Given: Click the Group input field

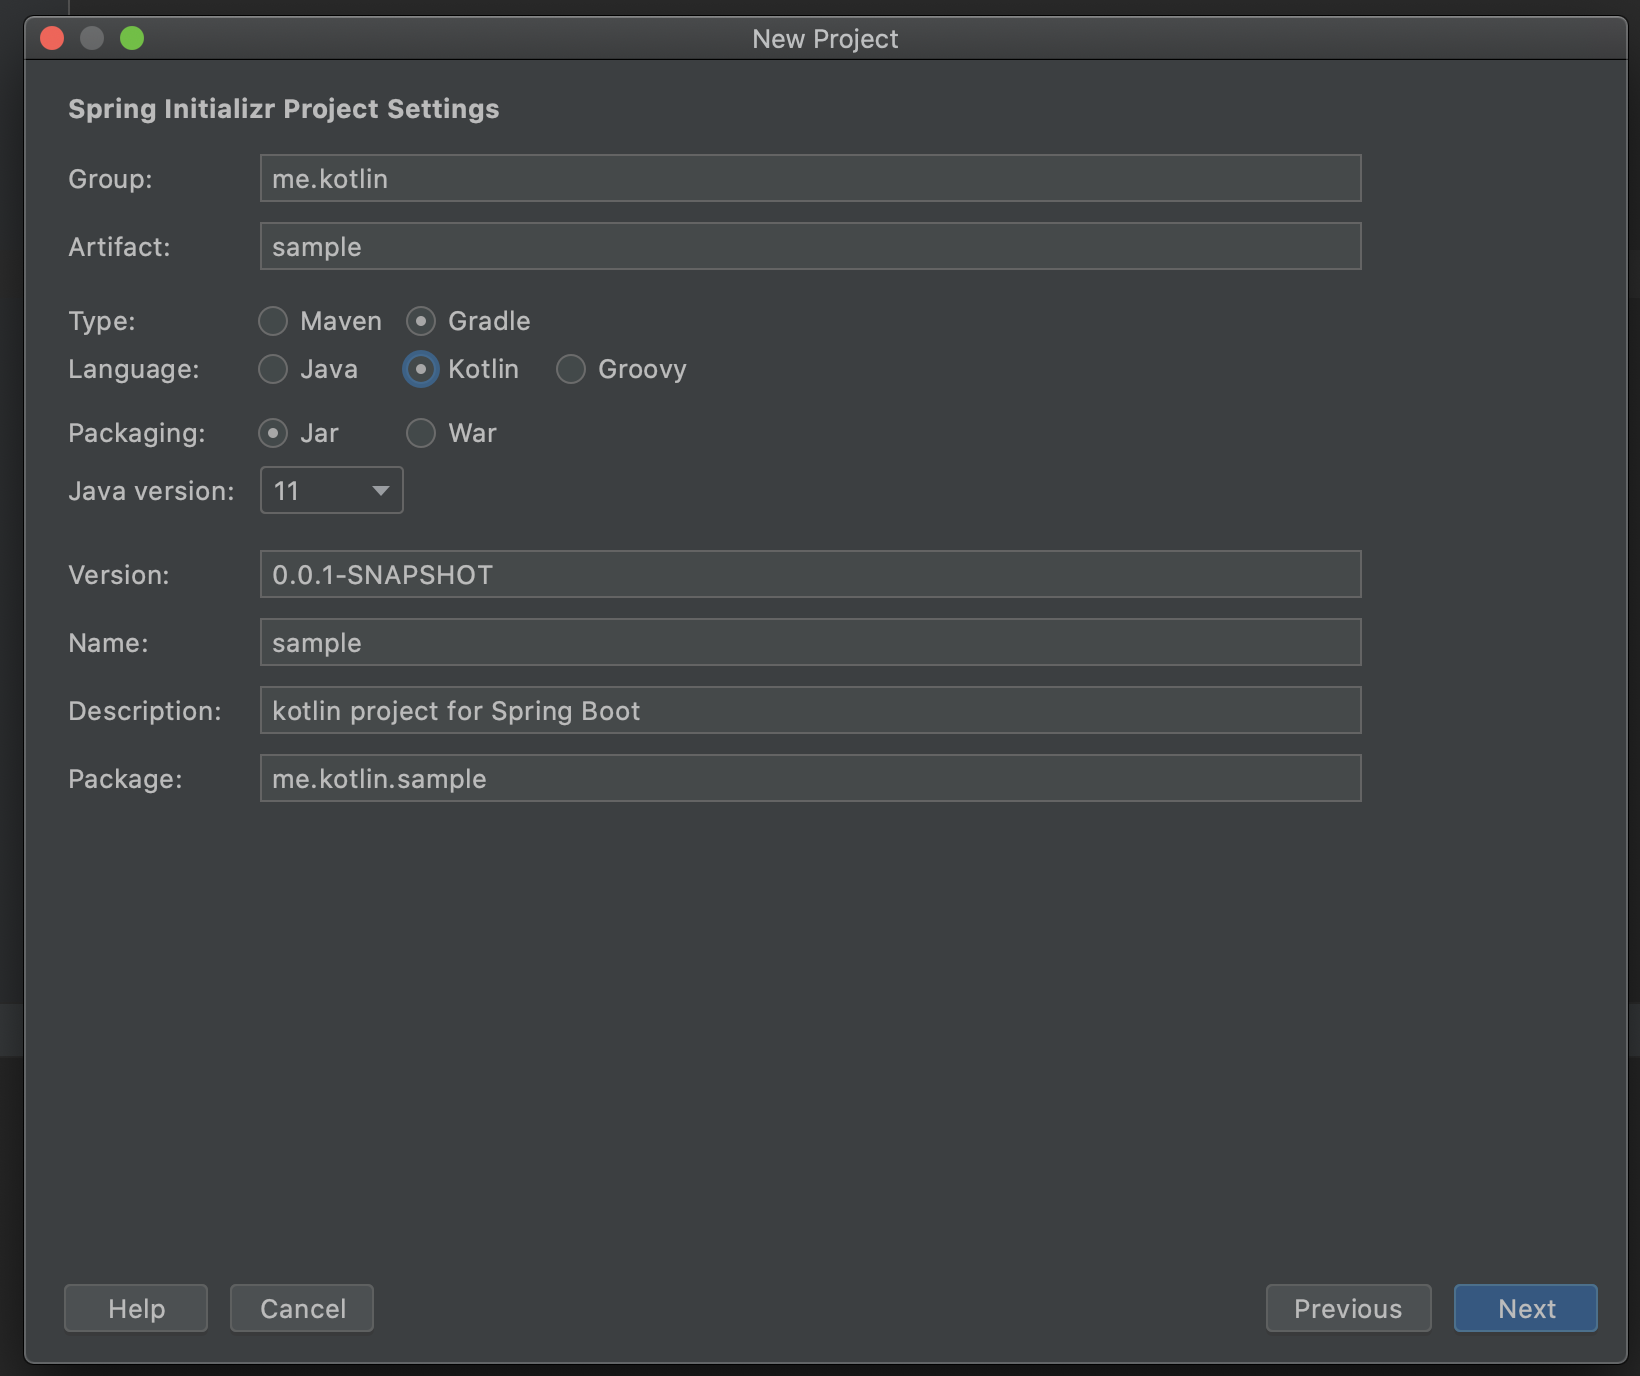Looking at the screenshot, I should pos(811,178).
